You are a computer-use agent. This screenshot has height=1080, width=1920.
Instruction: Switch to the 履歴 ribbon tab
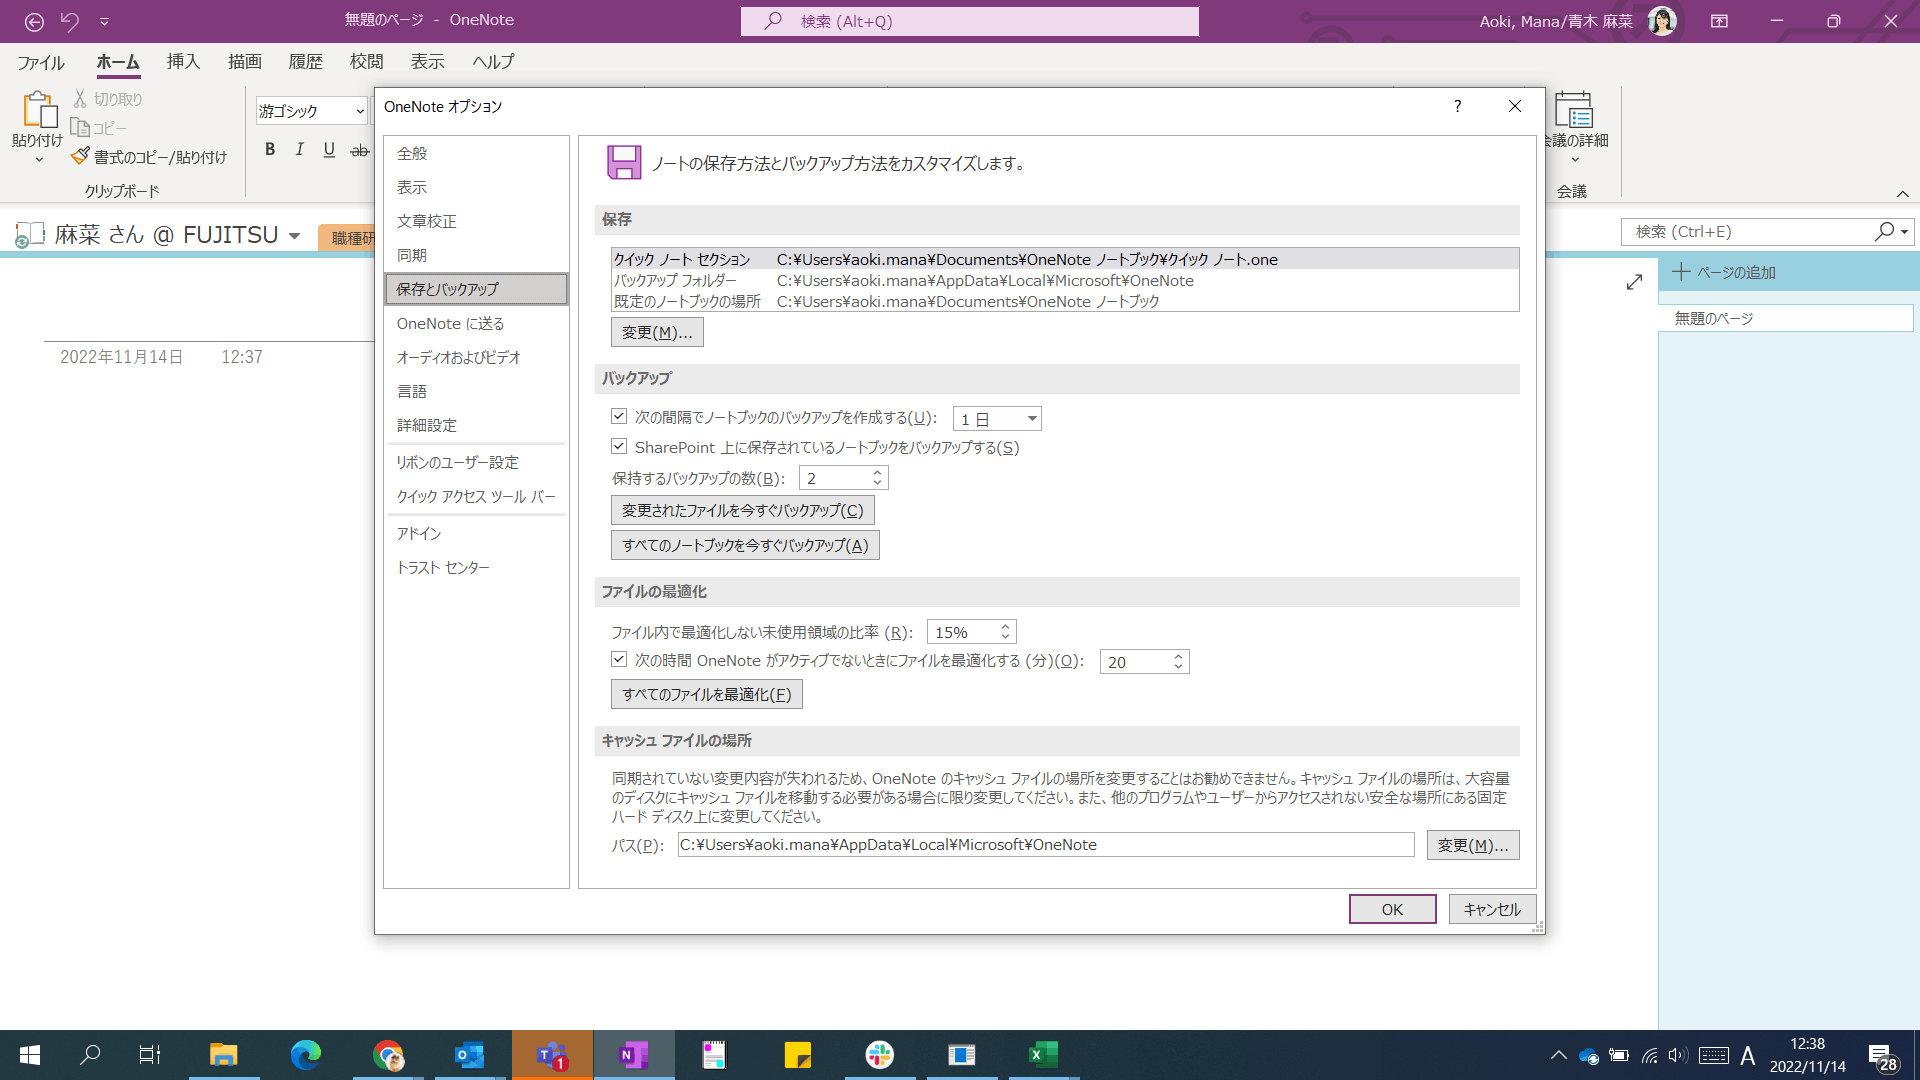305,62
